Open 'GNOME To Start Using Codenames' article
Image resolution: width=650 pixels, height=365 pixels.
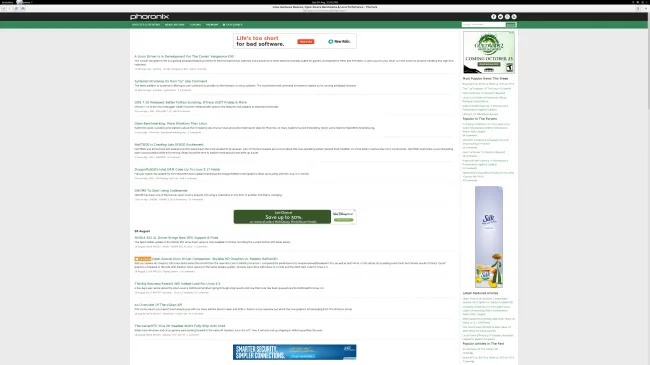(x=161, y=191)
